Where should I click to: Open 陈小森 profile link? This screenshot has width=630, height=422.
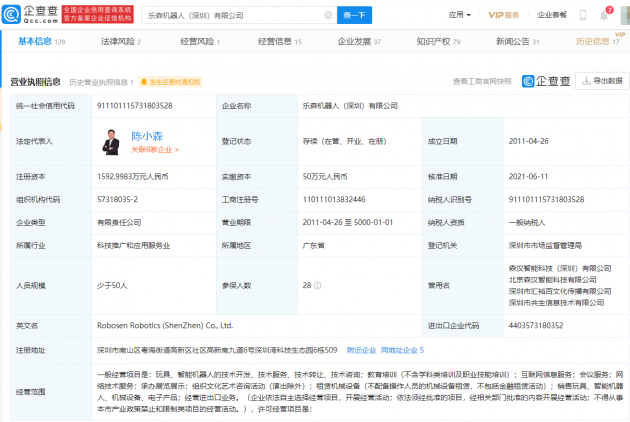pos(147,136)
